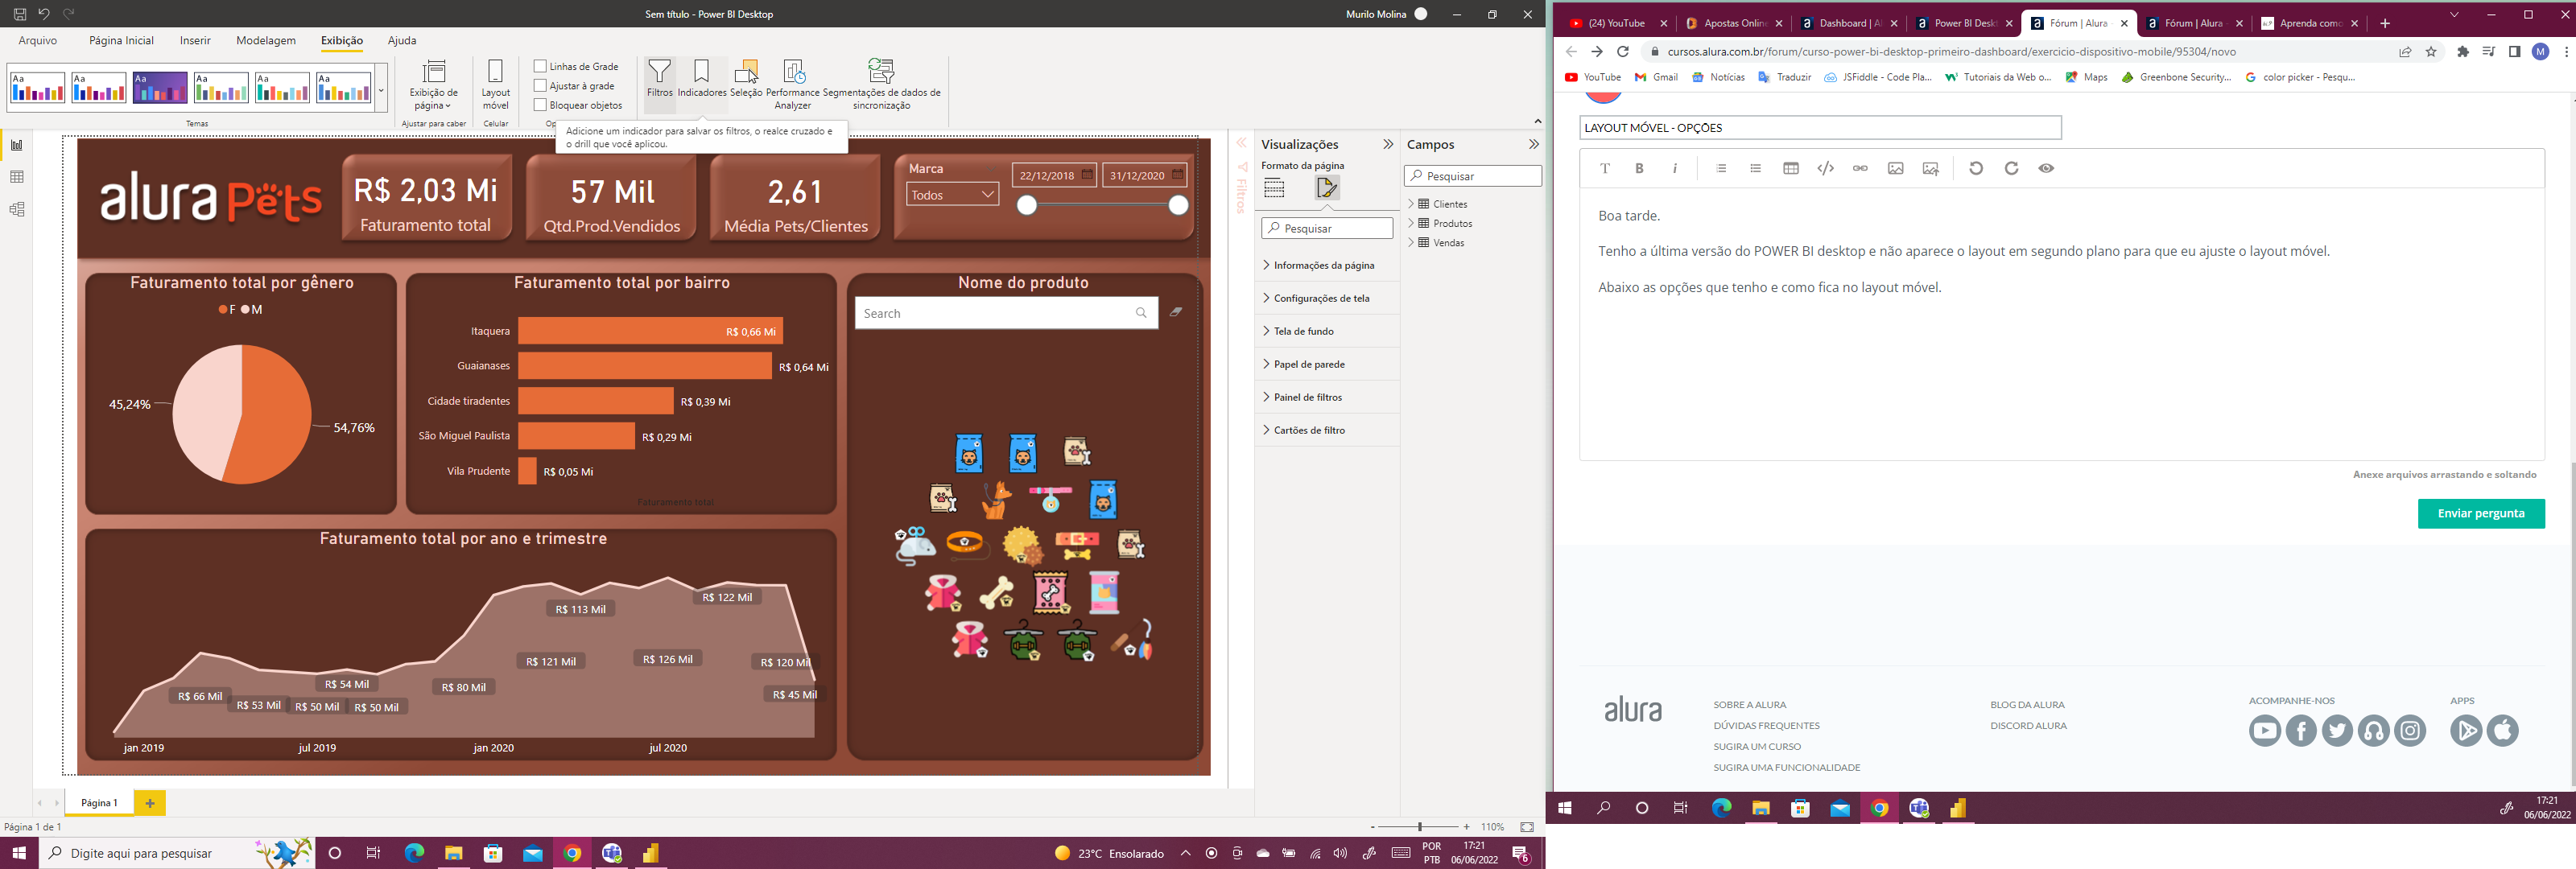Switch to Modelagem ribbon tab
The image size is (2576, 869).
(x=266, y=40)
